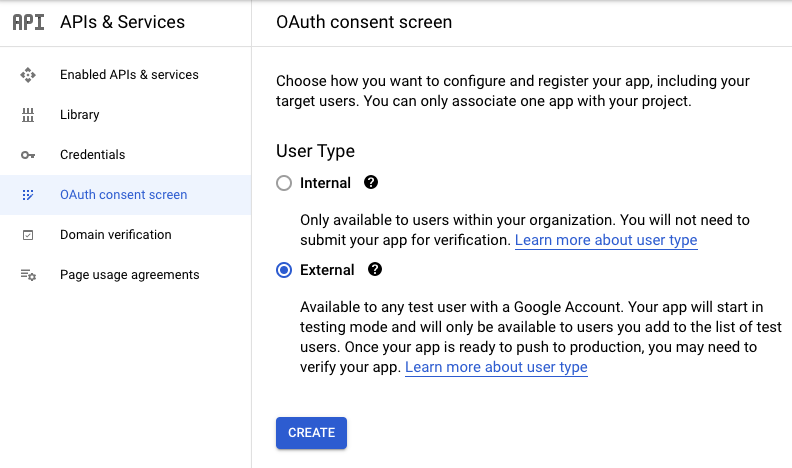Open Domain verification section

pyautogui.click(x=125, y=235)
